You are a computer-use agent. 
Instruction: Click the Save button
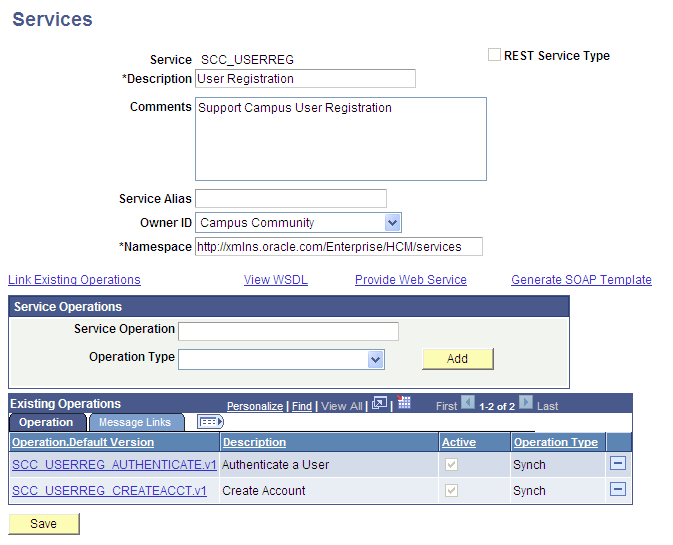click(44, 524)
